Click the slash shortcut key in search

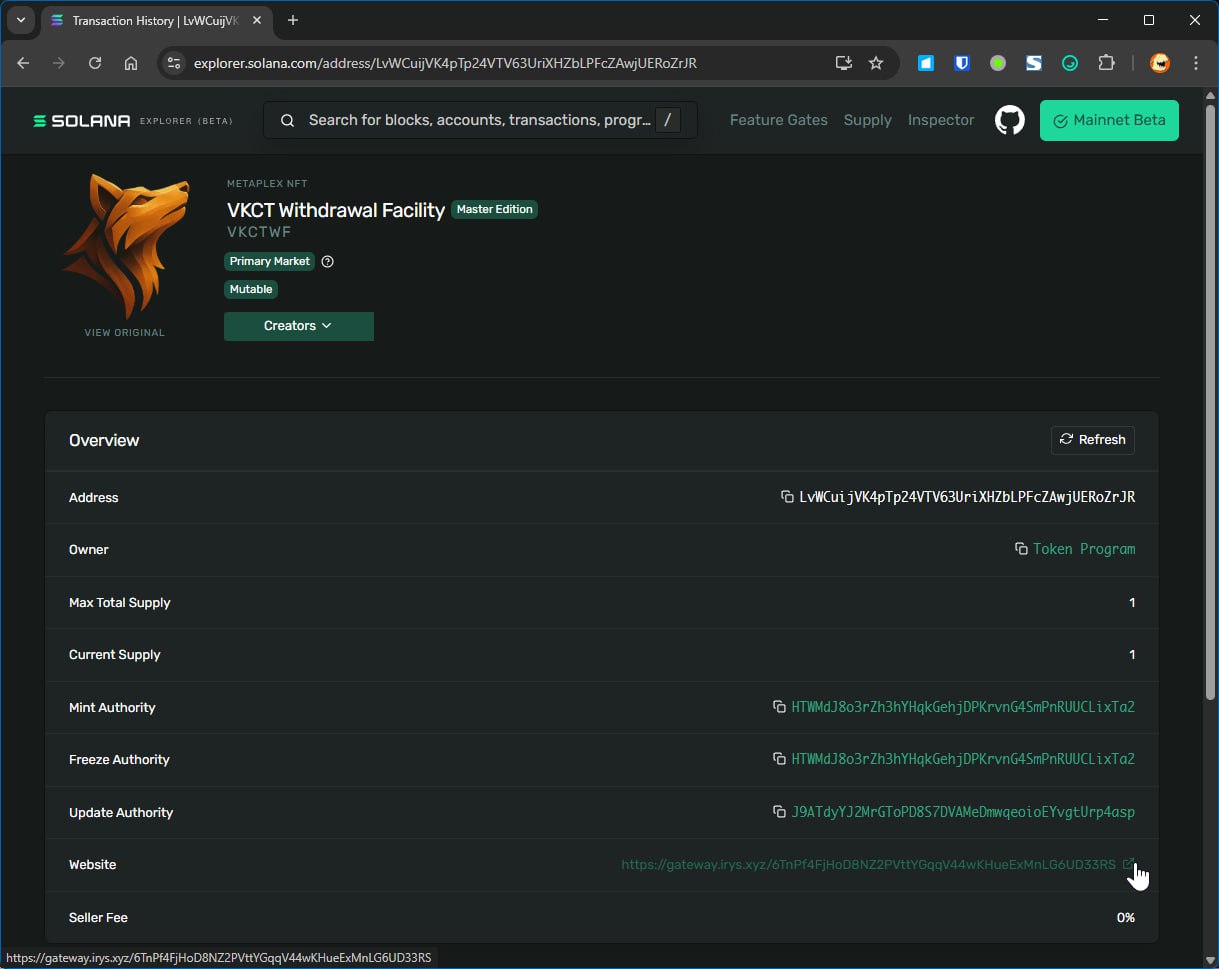[x=667, y=120]
